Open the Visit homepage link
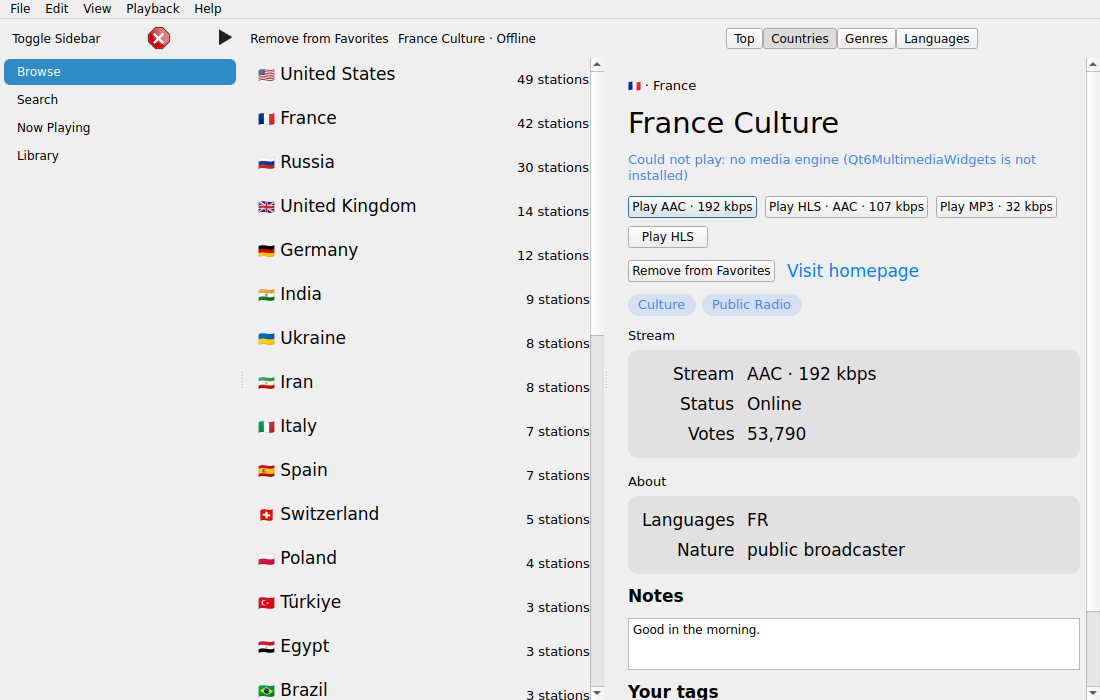1100x700 pixels. pos(852,271)
